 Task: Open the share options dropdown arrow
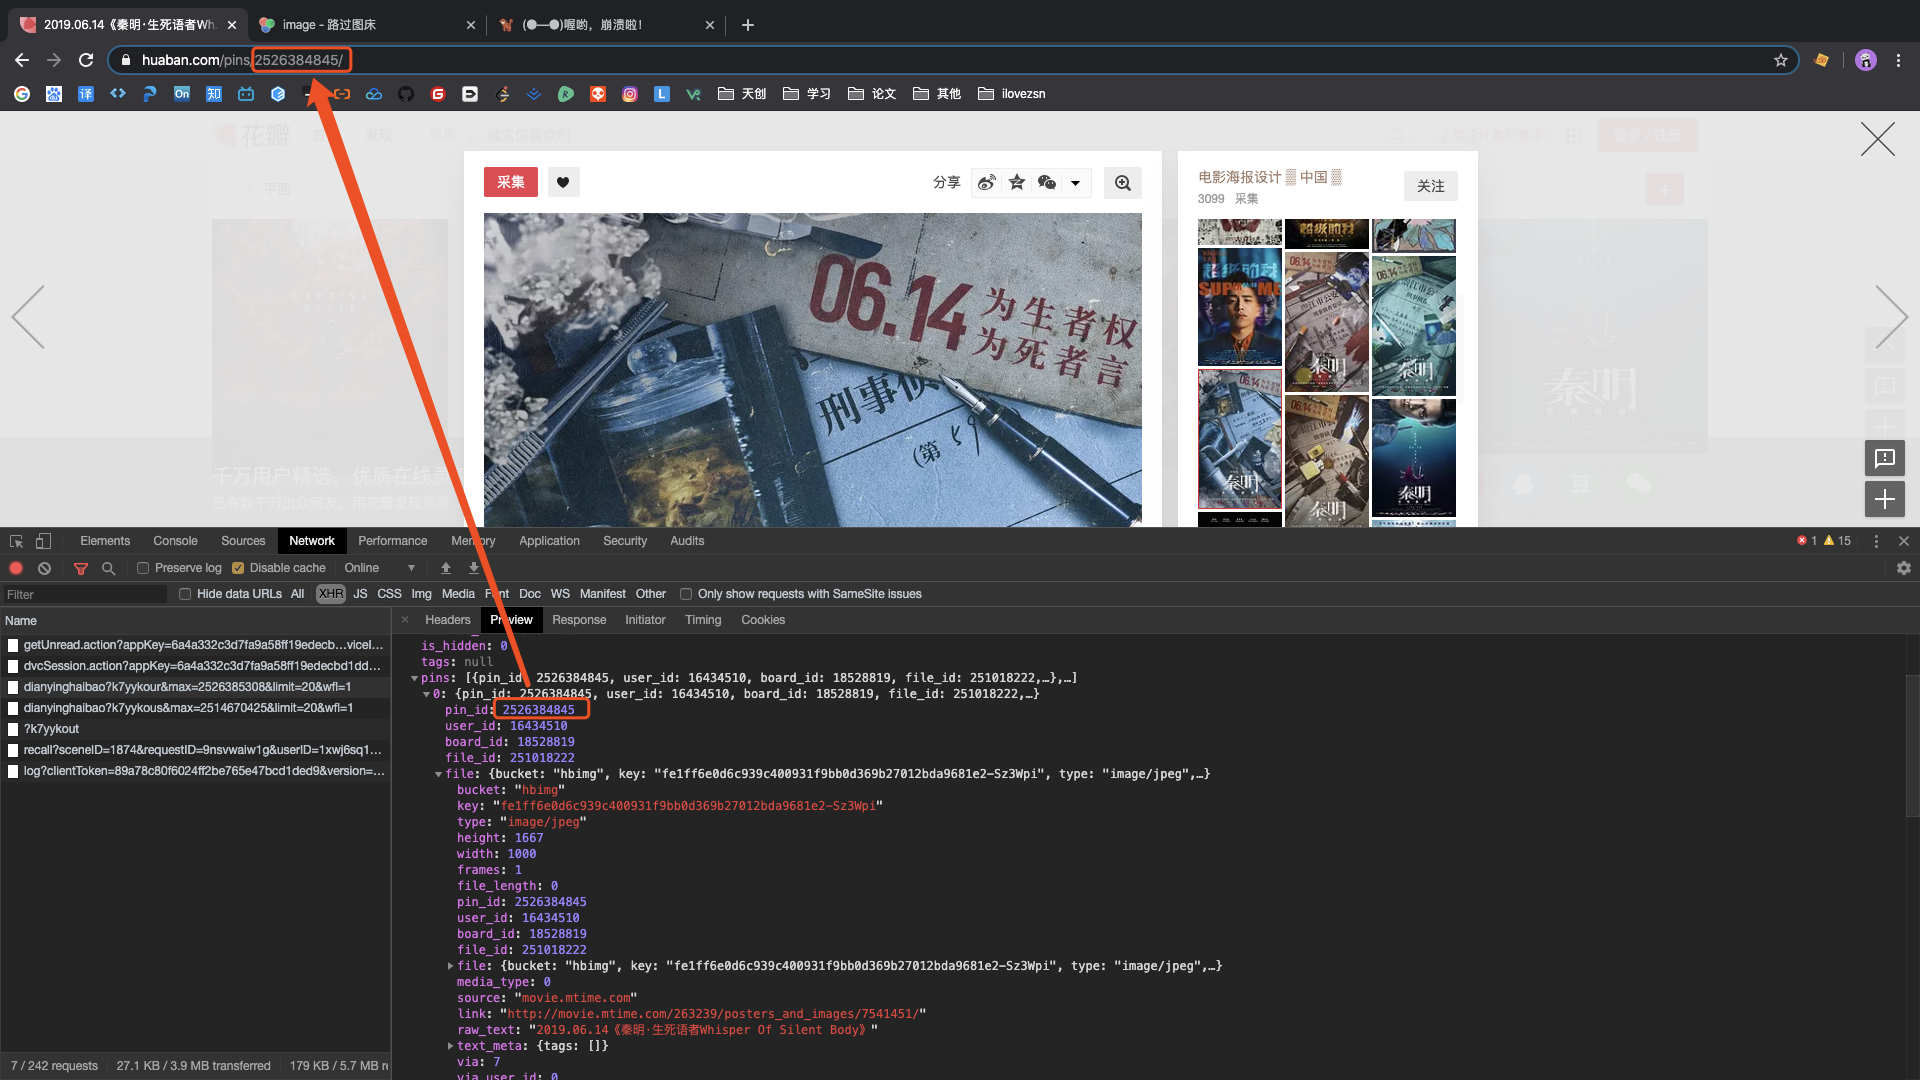tap(1075, 183)
